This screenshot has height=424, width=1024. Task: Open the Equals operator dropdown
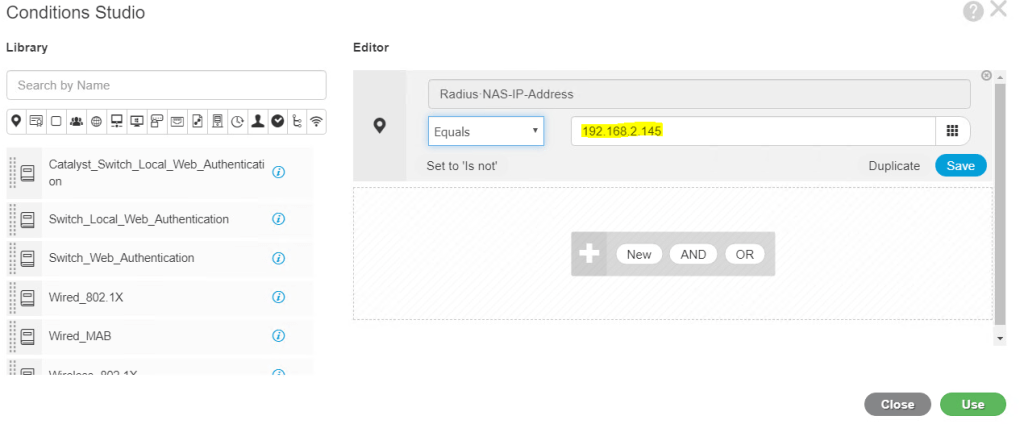pyautogui.click(x=485, y=131)
